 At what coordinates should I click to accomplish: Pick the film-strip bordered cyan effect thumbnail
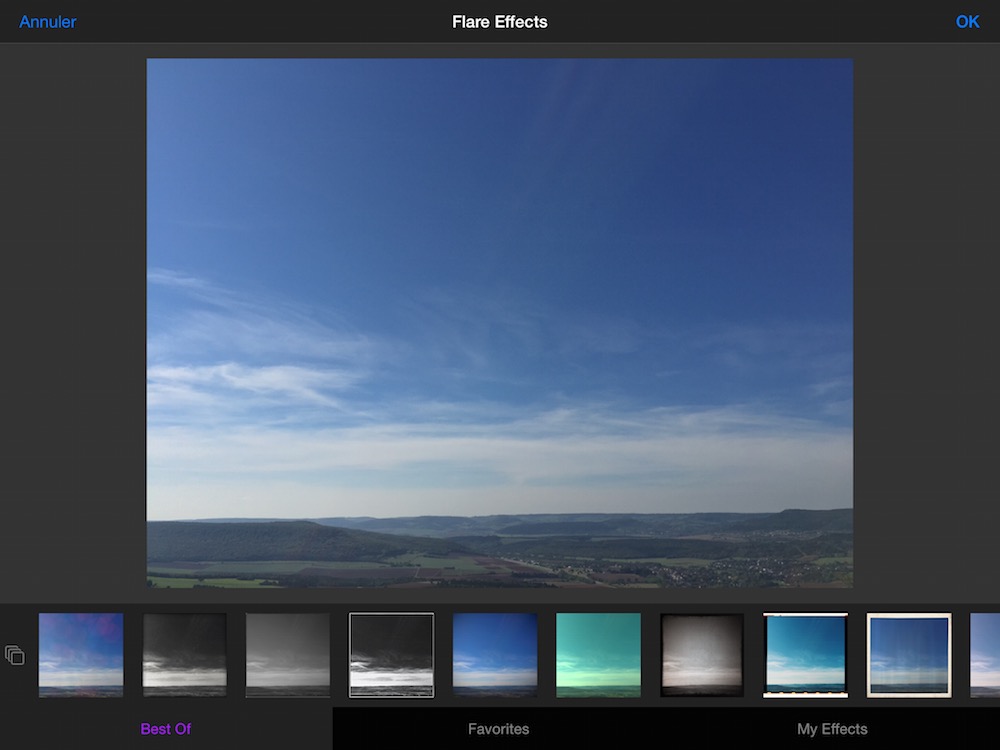coord(805,655)
